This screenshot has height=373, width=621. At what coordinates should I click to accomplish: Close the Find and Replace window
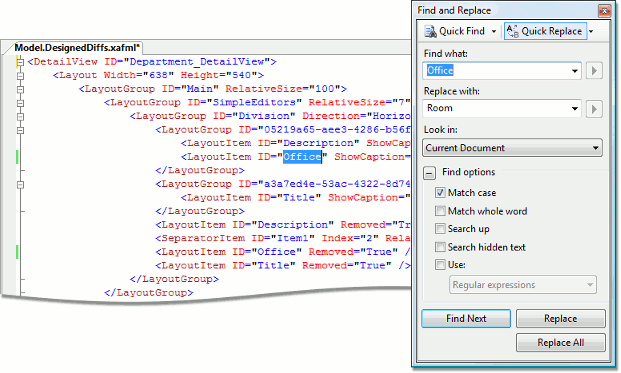(604, 11)
